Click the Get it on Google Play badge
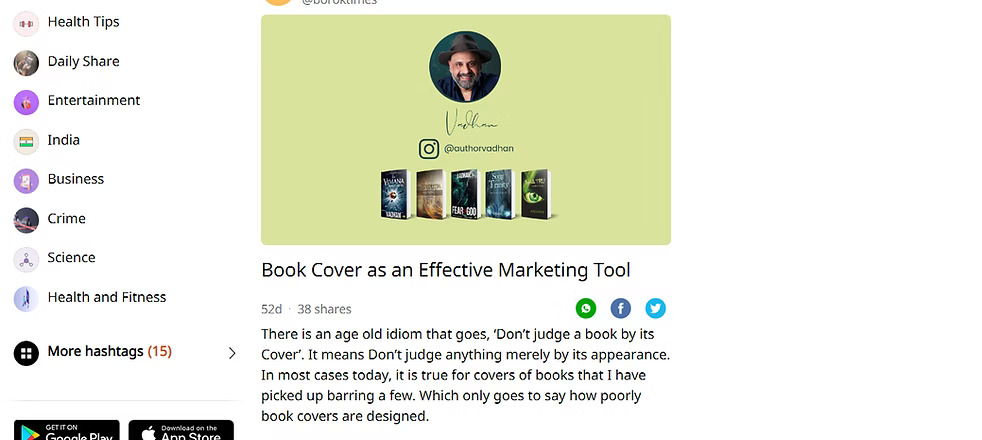This screenshot has height=440, width=982. [x=67, y=431]
